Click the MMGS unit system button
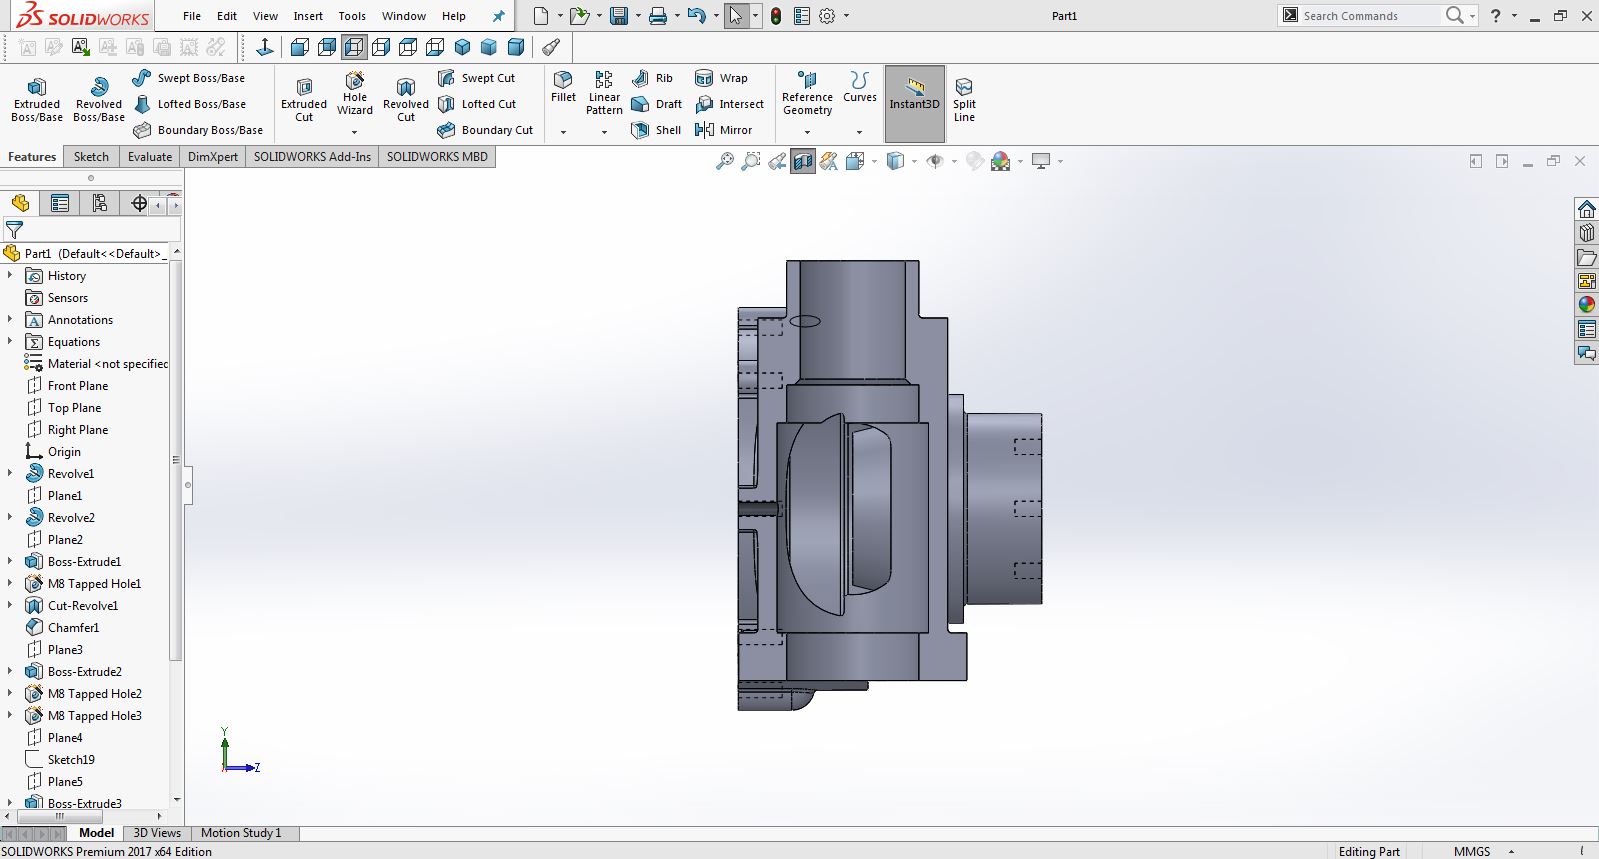The image size is (1599, 859). tap(1472, 851)
